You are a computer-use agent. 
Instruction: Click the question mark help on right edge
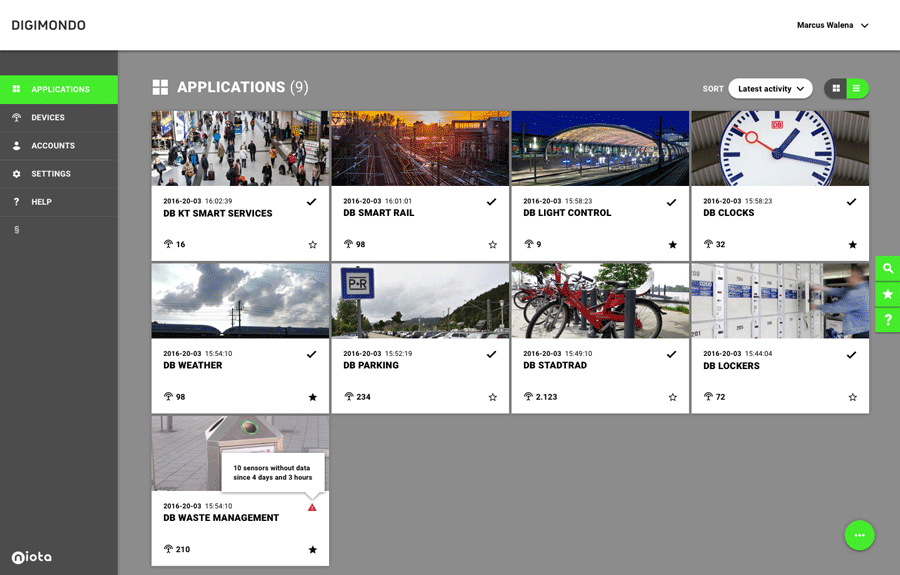[x=887, y=320]
